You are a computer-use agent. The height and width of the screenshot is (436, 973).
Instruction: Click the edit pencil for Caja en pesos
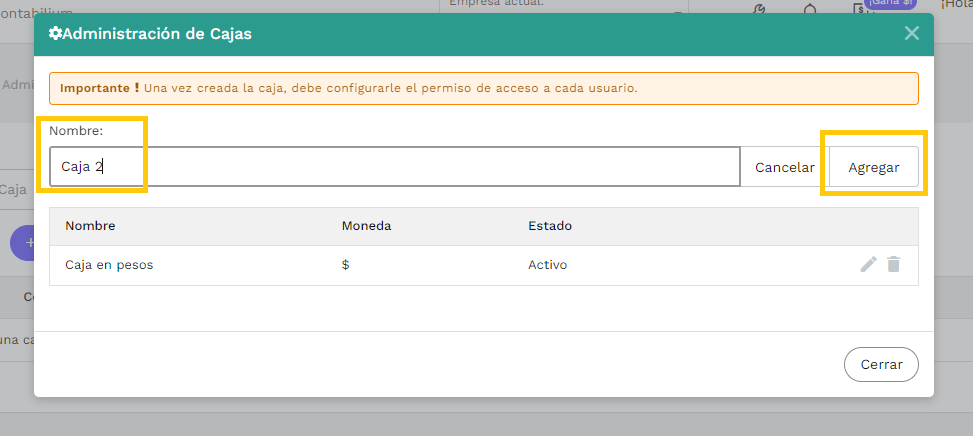[869, 265]
